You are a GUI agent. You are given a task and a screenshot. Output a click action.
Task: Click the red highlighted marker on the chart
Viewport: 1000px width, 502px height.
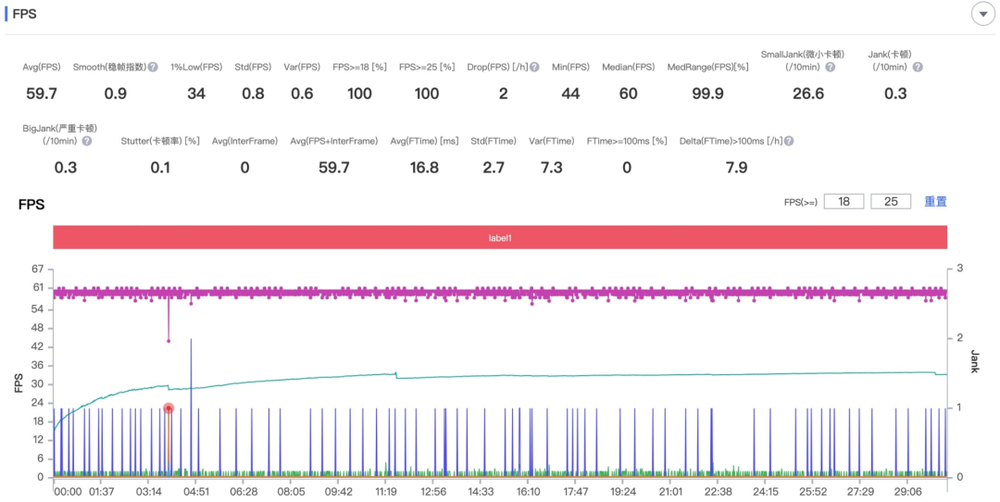coord(168,408)
